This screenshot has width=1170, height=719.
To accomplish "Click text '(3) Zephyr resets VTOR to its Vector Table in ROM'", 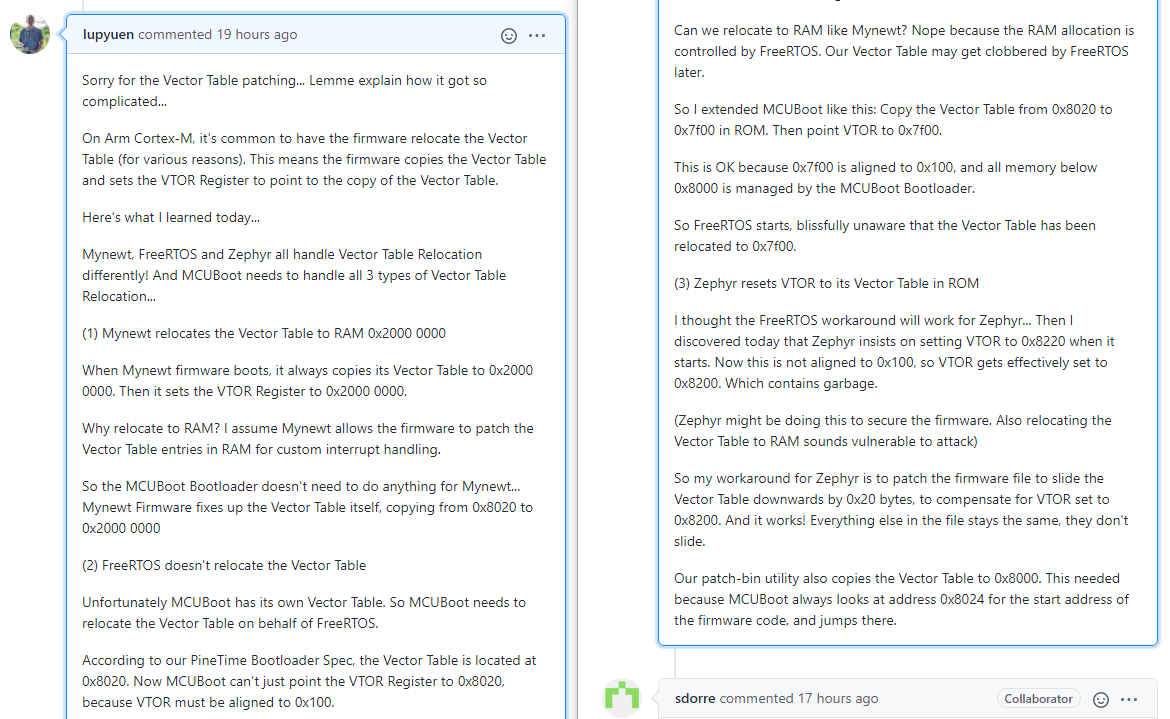I will pos(827,283).
